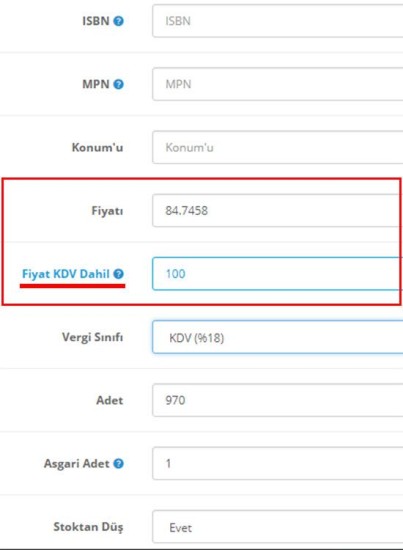Click the Stoktan Düş label
The width and height of the screenshot is (403, 550).
[x=88, y=527]
